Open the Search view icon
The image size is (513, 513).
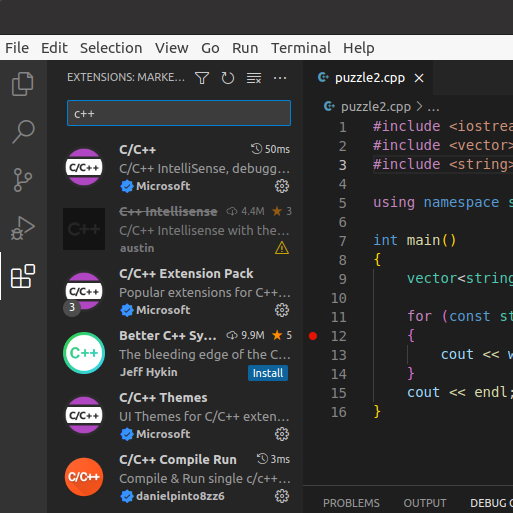click(x=23, y=132)
